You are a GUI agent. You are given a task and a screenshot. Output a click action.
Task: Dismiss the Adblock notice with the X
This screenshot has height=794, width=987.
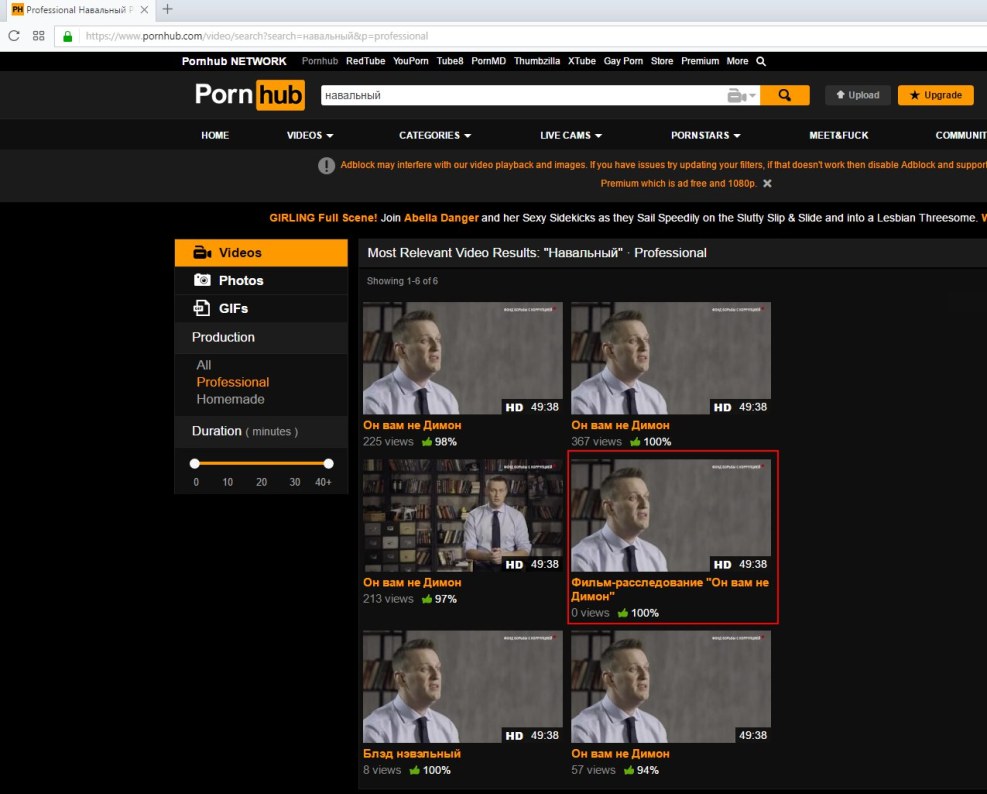tap(767, 184)
